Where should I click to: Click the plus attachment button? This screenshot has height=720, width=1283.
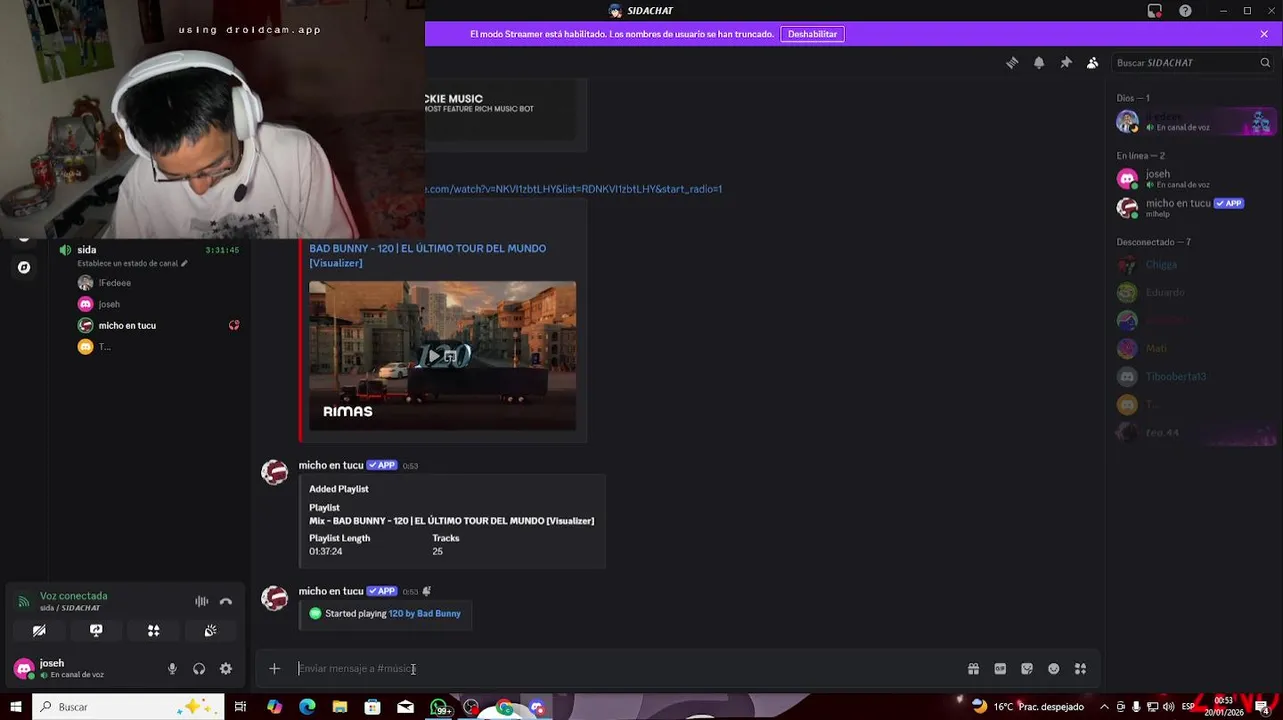coord(274,669)
